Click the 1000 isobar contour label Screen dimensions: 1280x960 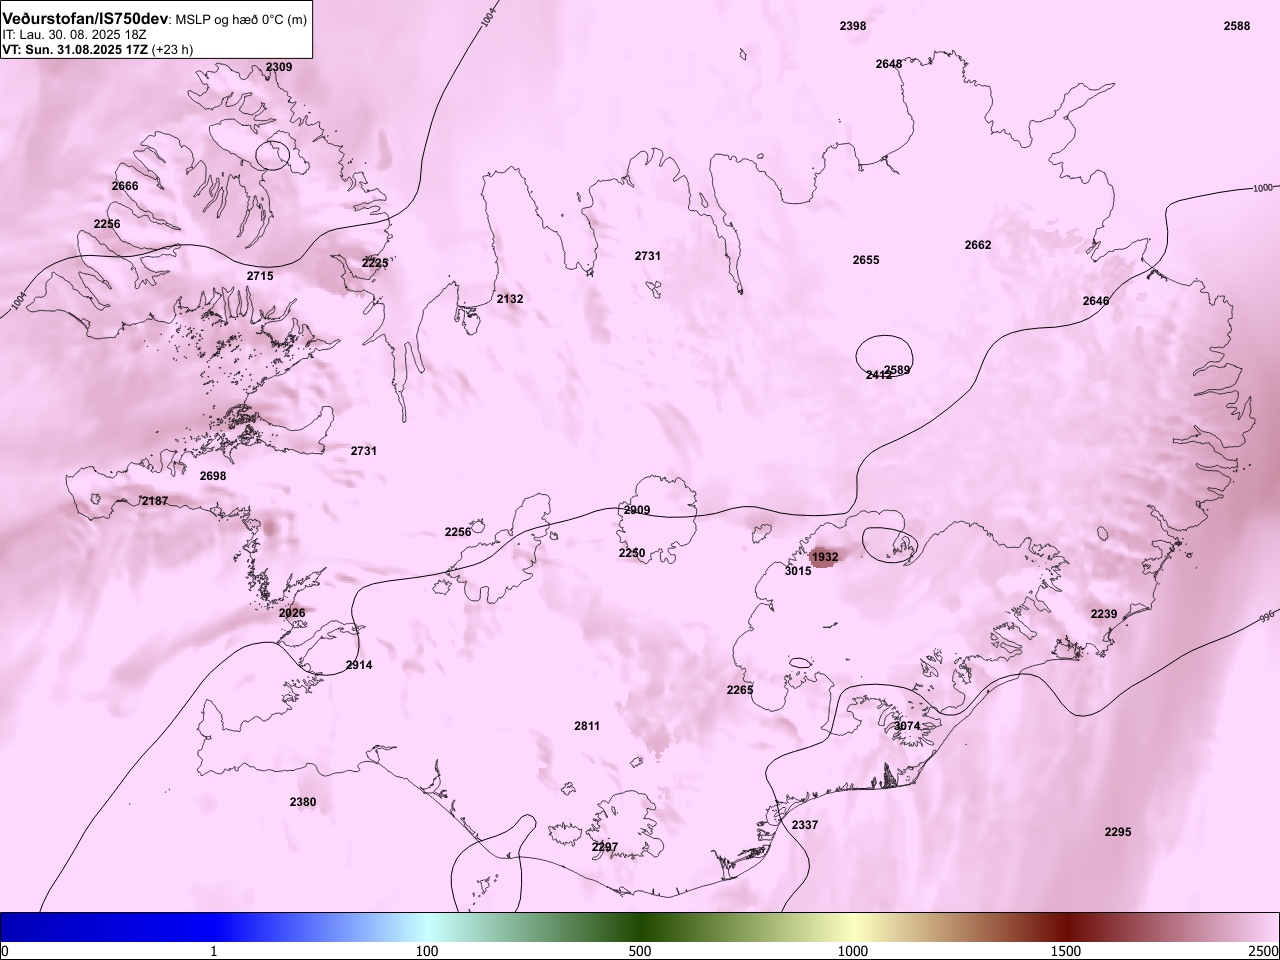(x=1263, y=187)
